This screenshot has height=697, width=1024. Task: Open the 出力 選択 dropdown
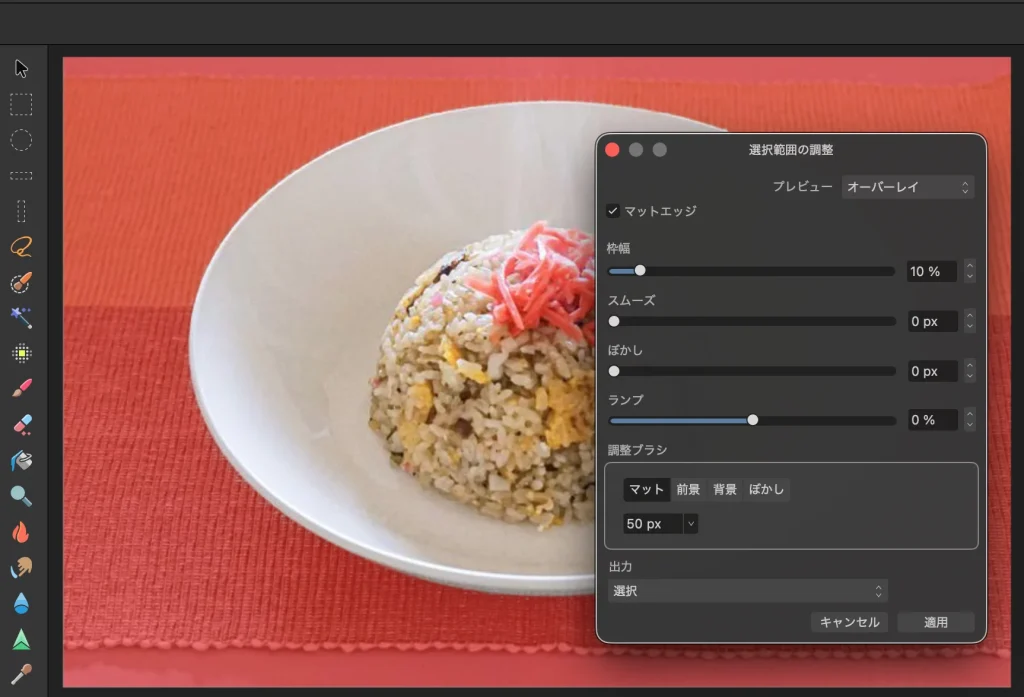[x=747, y=591]
